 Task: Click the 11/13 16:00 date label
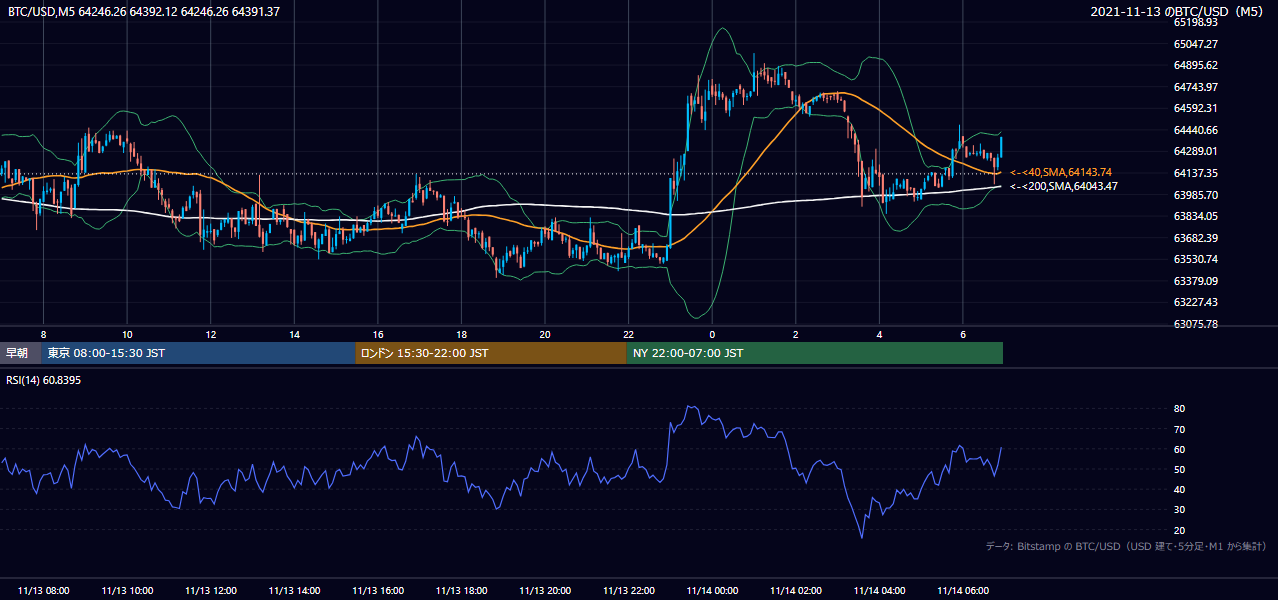(x=378, y=591)
